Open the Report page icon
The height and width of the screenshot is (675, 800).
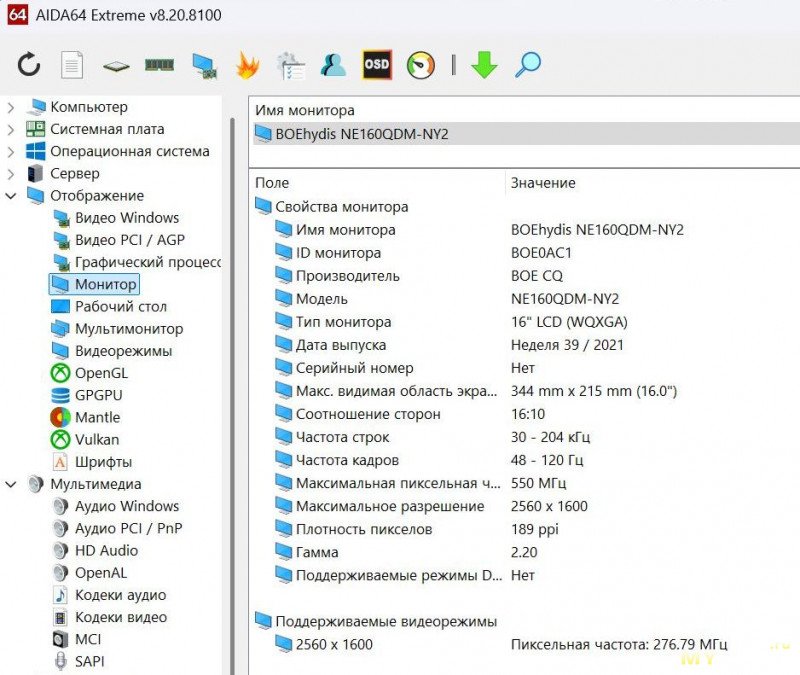[x=72, y=66]
